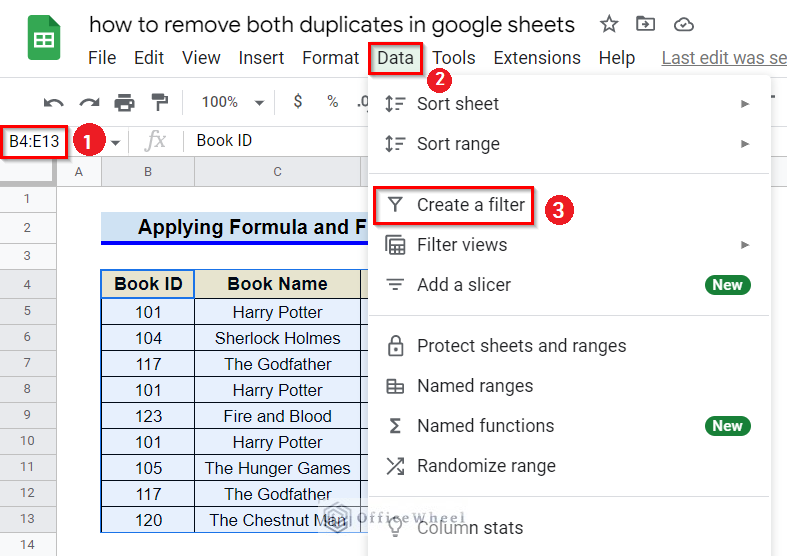Click cell containing The Hunger Games
Image resolution: width=787 pixels, height=556 pixels.
pos(277,468)
